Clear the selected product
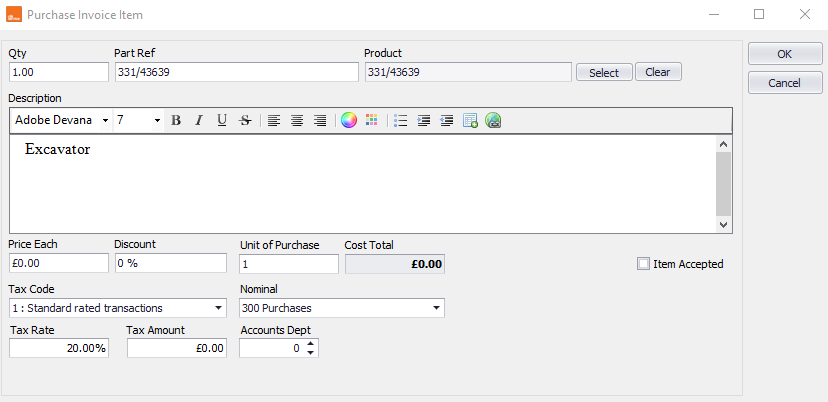 click(x=658, y=72)
